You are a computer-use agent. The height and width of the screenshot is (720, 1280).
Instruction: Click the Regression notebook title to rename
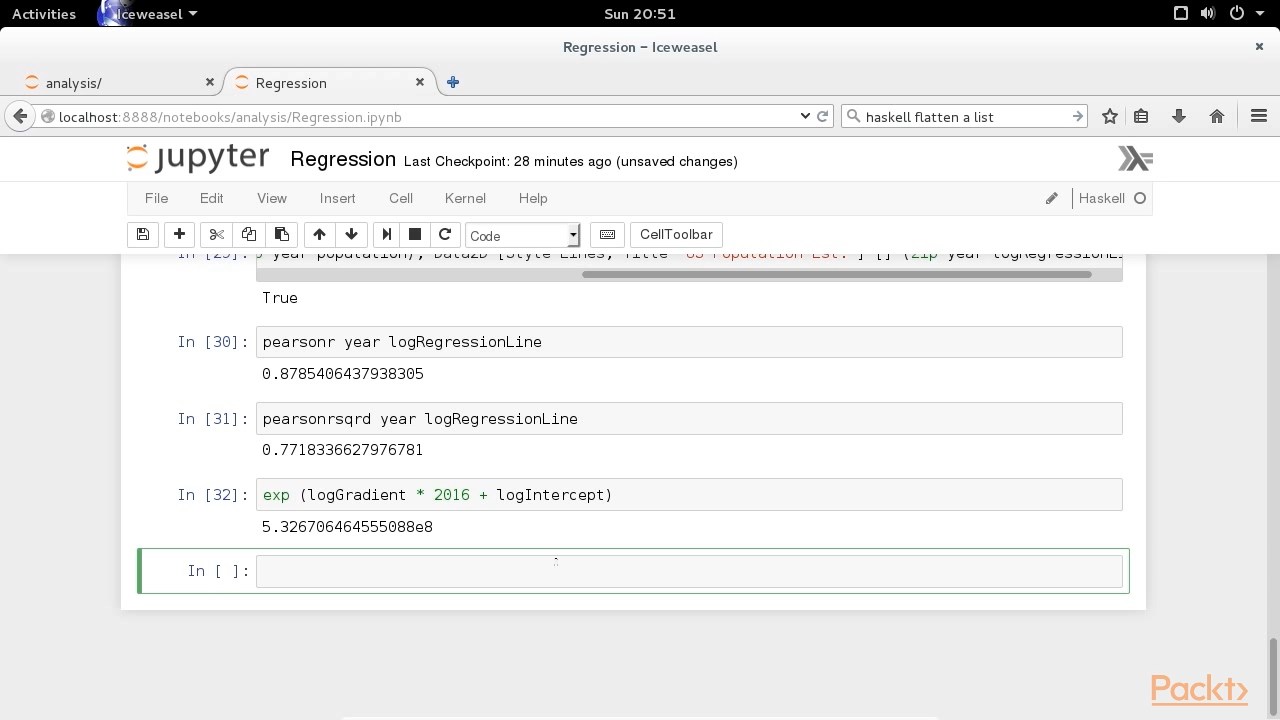coord(343,160)
